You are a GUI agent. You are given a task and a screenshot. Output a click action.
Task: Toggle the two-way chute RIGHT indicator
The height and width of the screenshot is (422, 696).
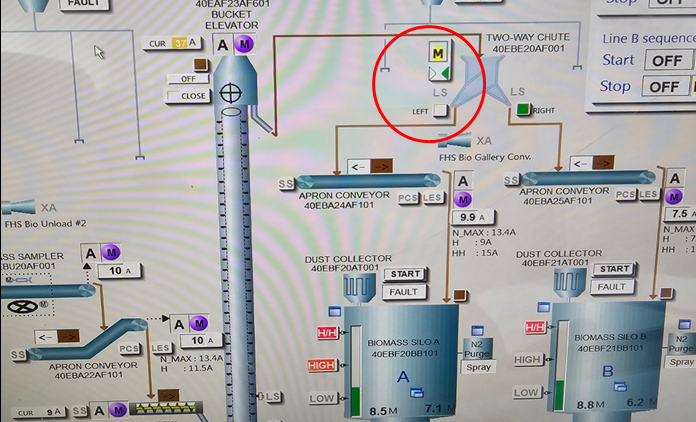pos(522,110)
